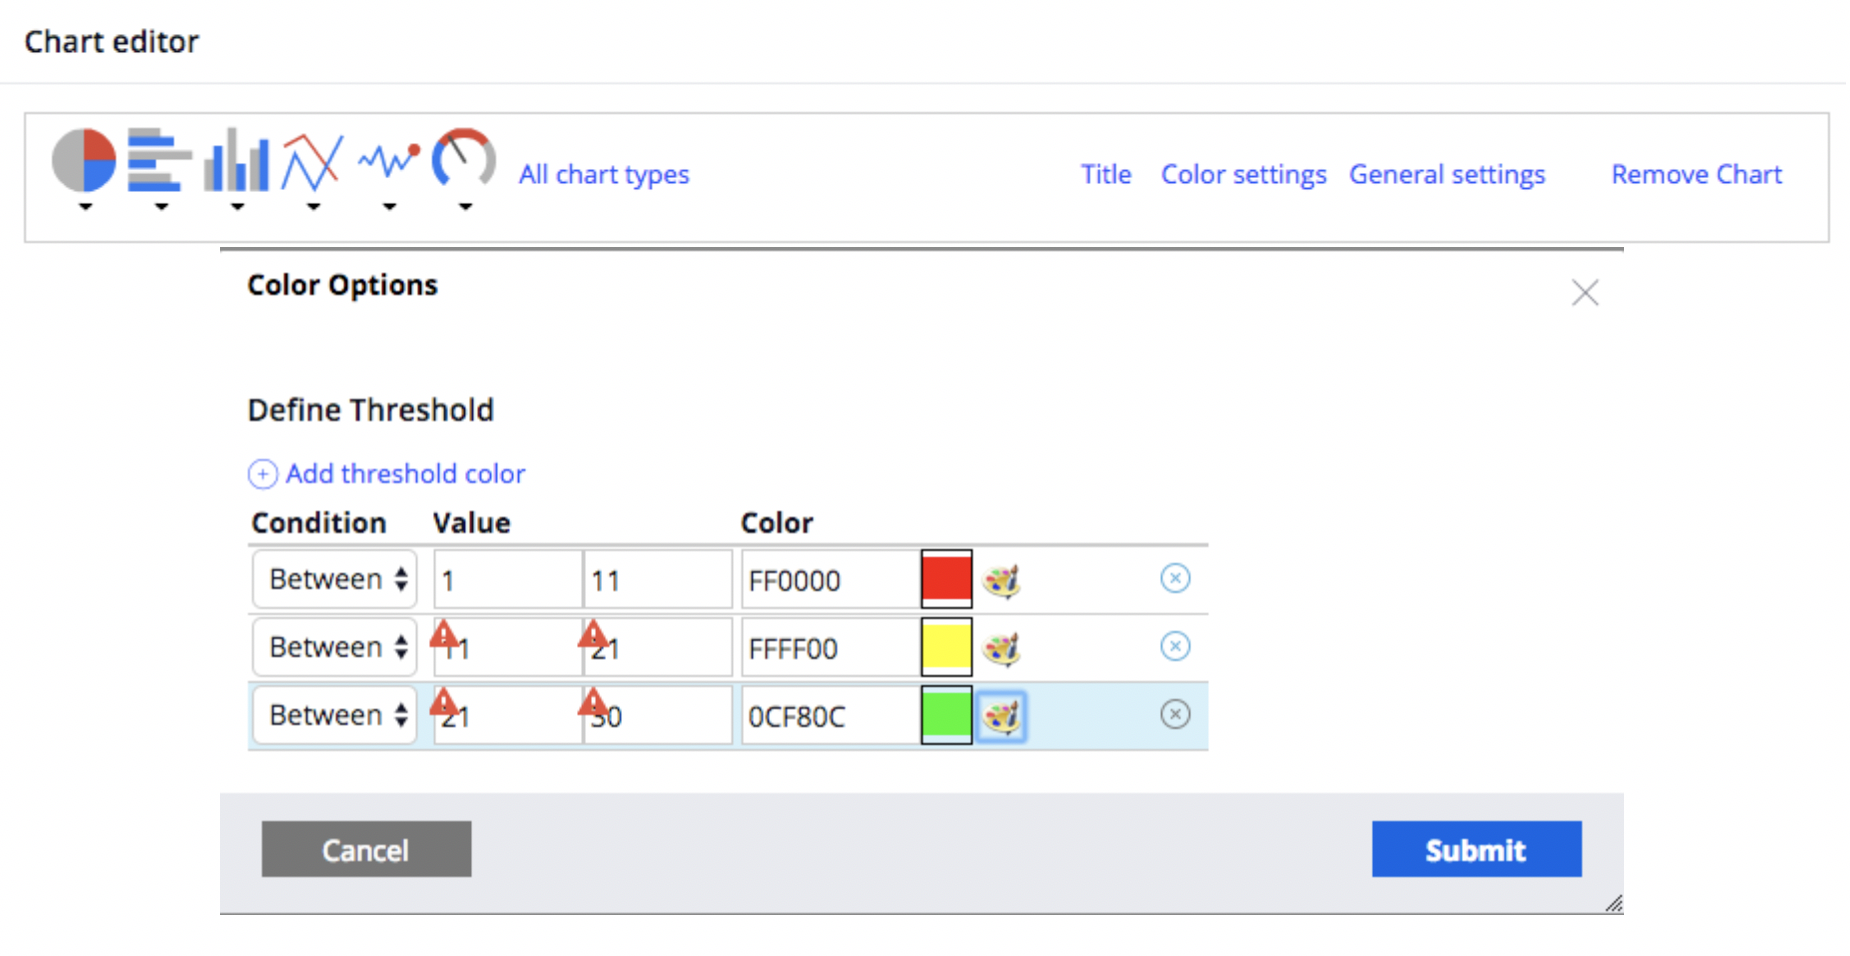
Task: Open Condition dropdown in FFFF00 row
Action: (334, 647)
